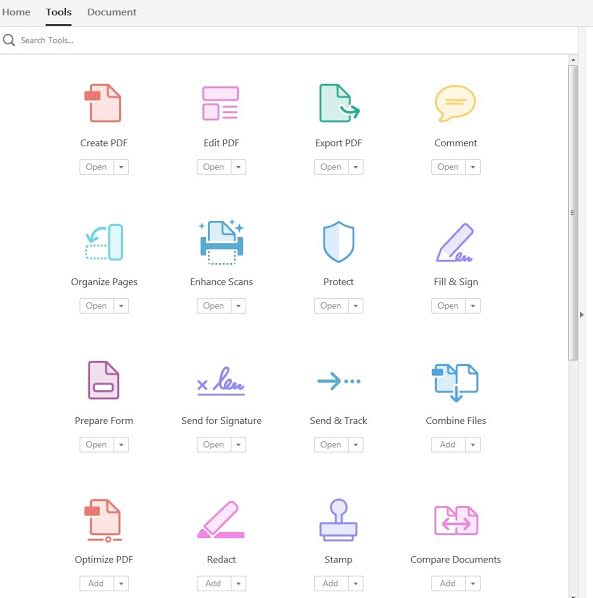
Task: Click the Organize Pages icon
Action: 104,242
